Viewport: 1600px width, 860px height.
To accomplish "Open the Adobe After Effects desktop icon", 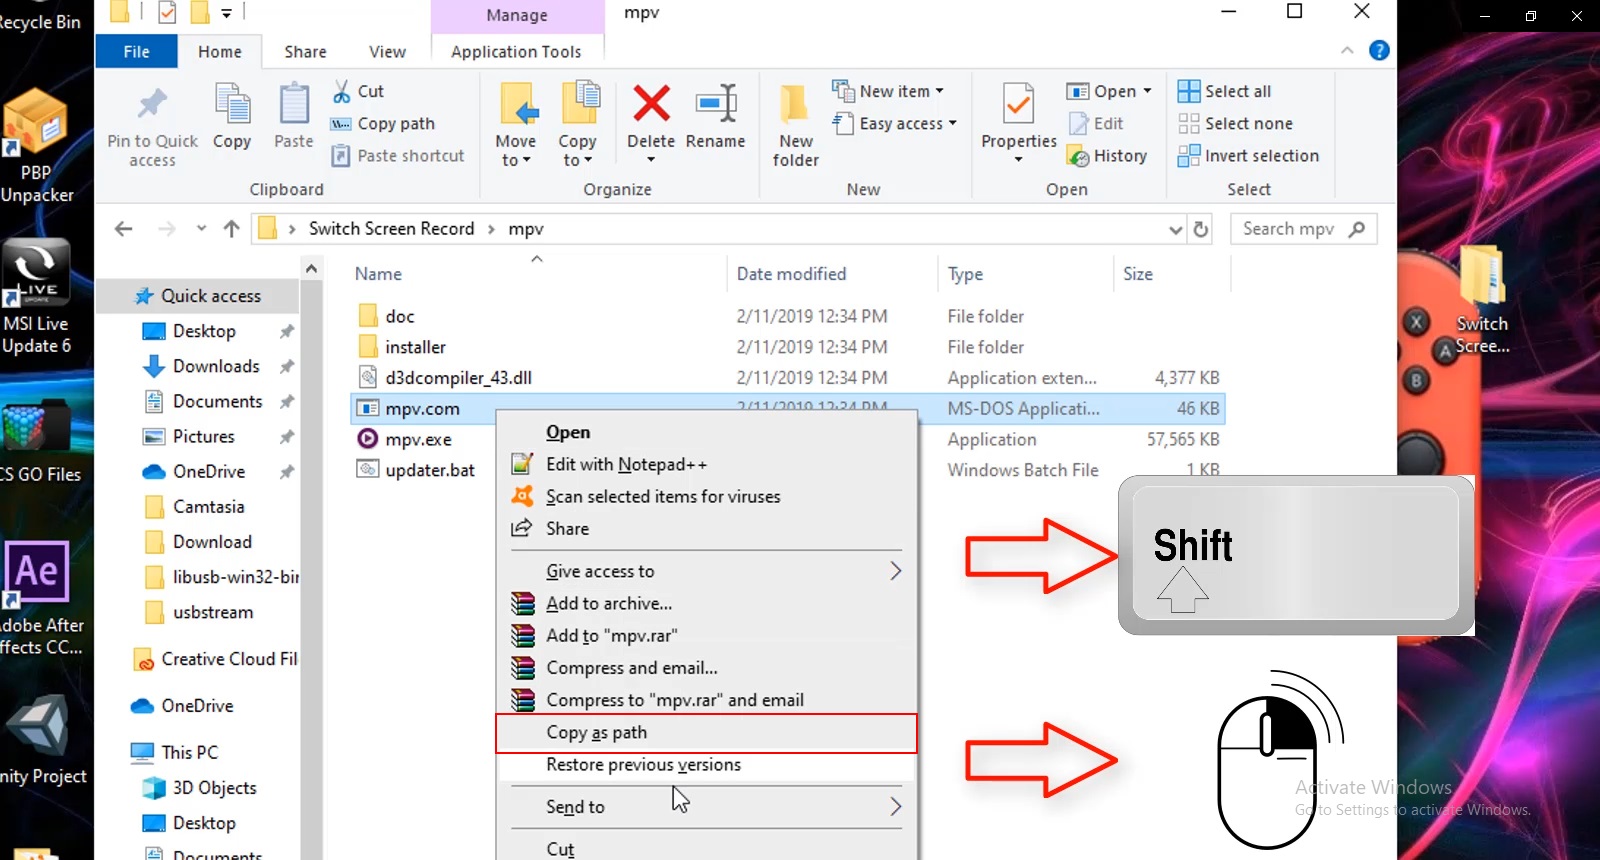I will pyautogui.click(x=40, y=598).
